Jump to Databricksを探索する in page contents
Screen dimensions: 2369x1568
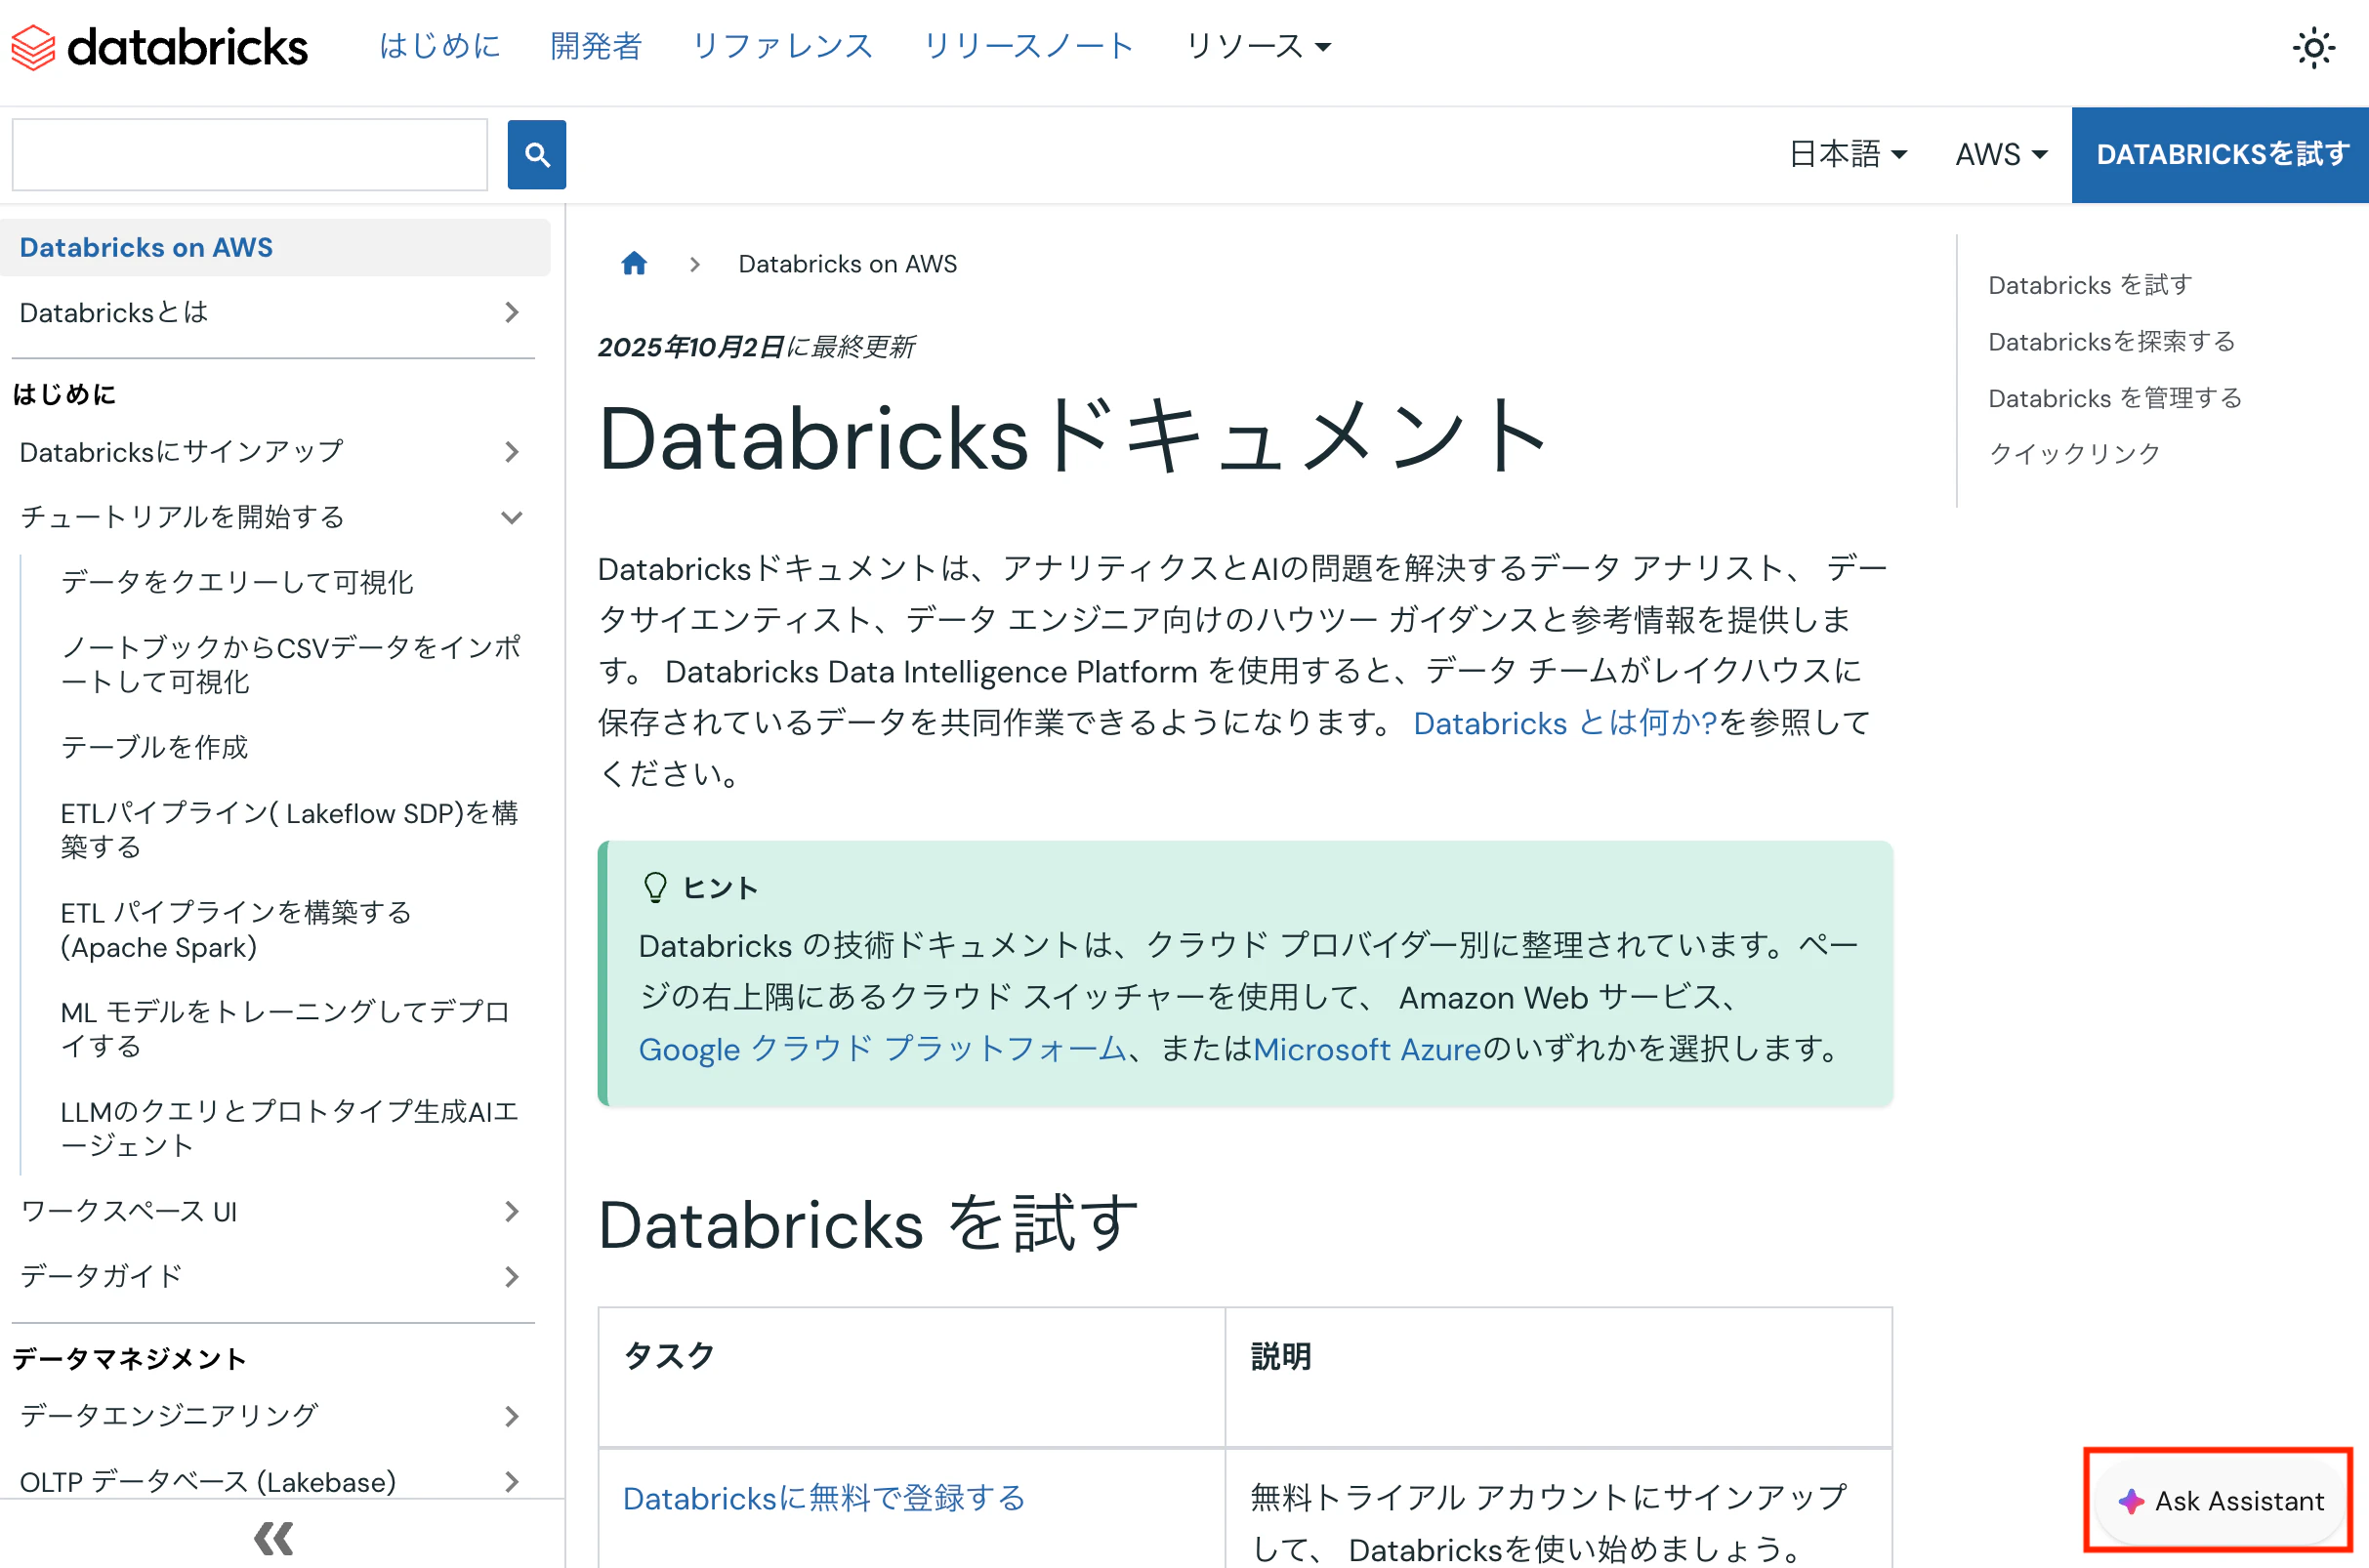click(x=2111, y=342)
